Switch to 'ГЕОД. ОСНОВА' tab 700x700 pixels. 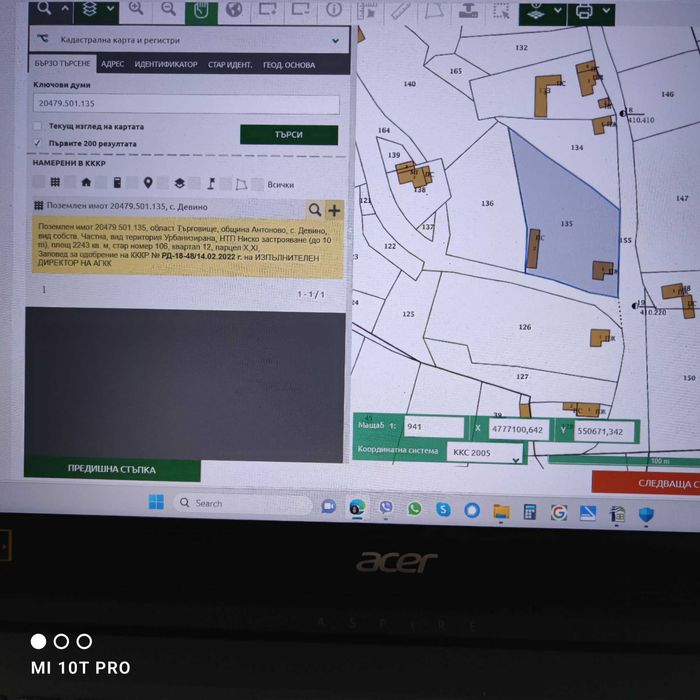pos(289,66)
